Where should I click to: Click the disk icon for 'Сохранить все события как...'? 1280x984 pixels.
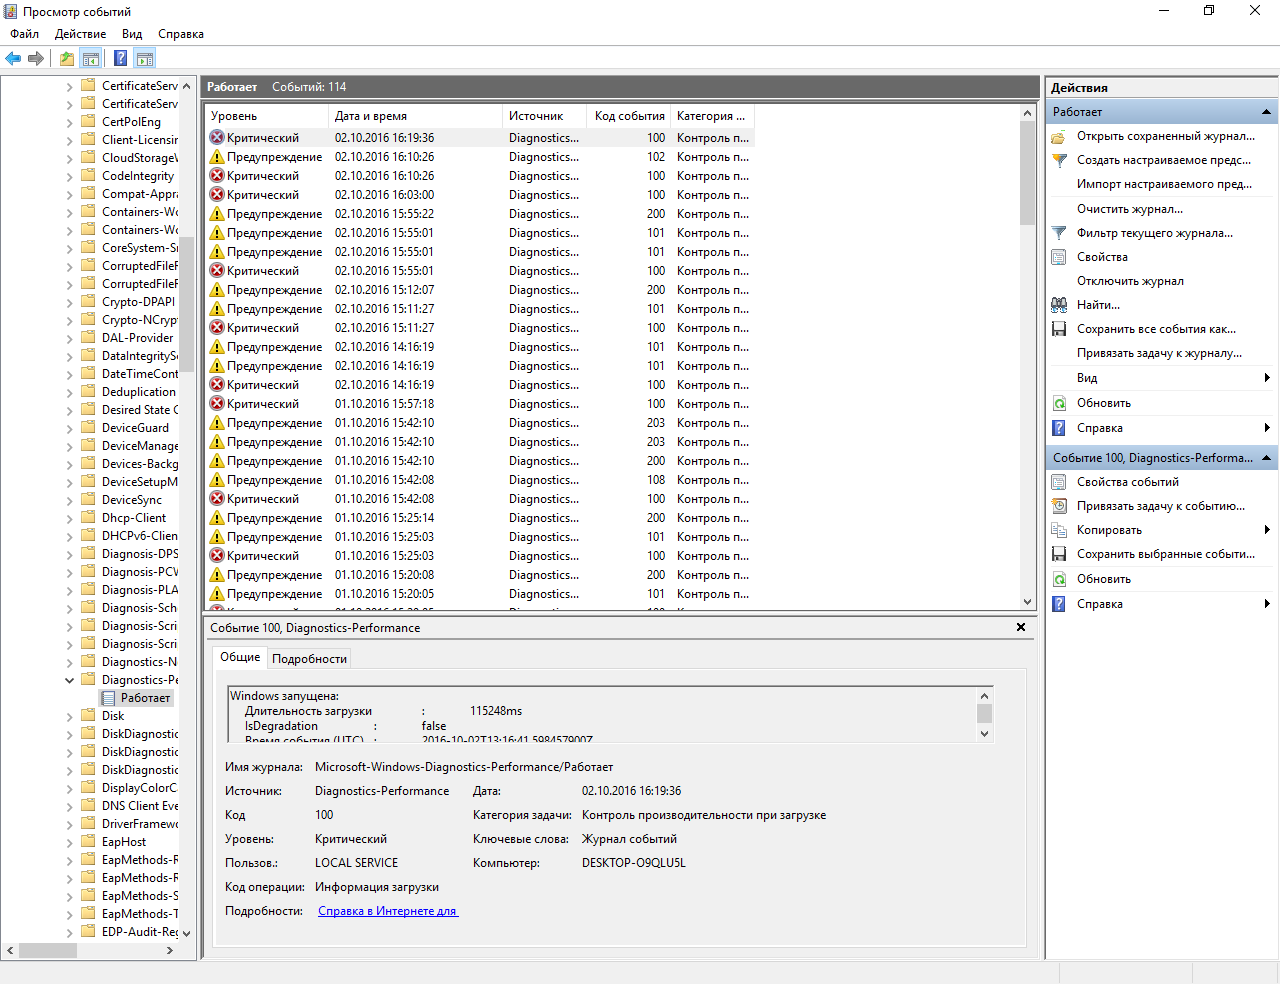[1059, 329]
